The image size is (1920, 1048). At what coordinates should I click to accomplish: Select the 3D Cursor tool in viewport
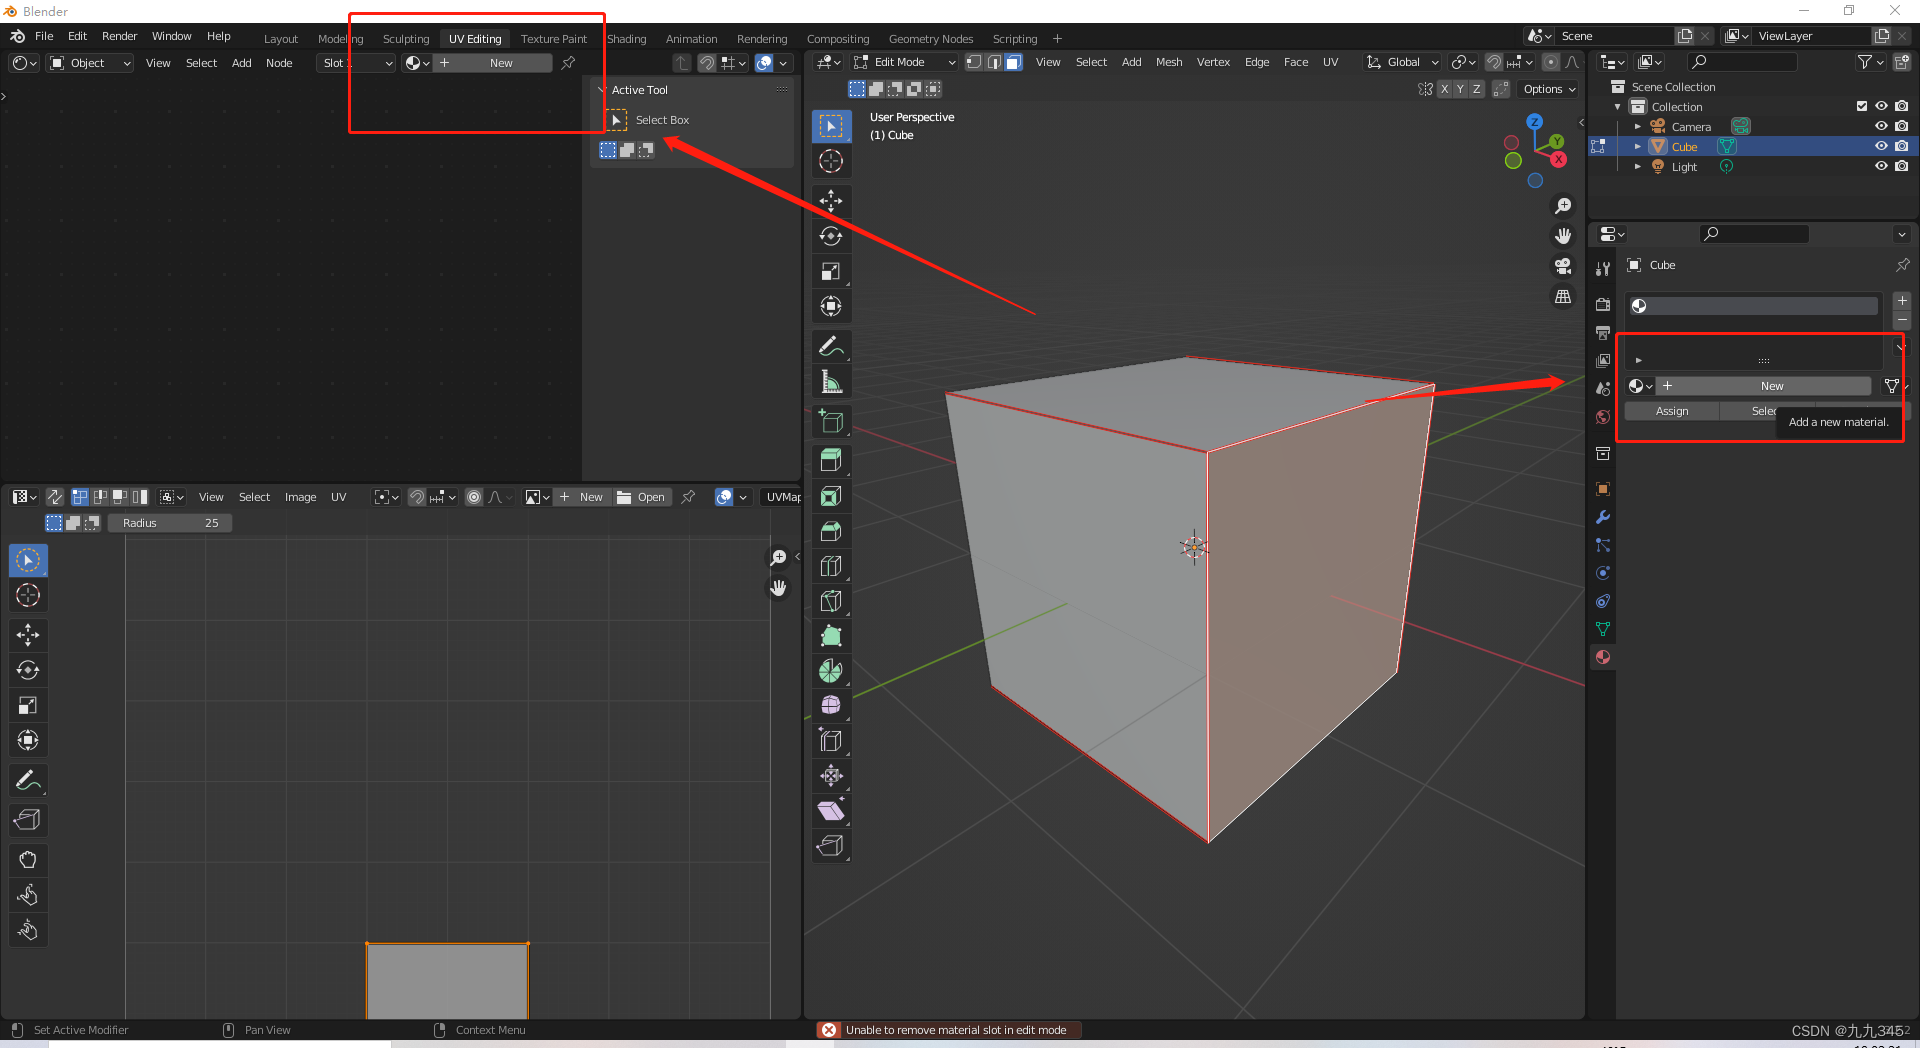click(831, 161)
